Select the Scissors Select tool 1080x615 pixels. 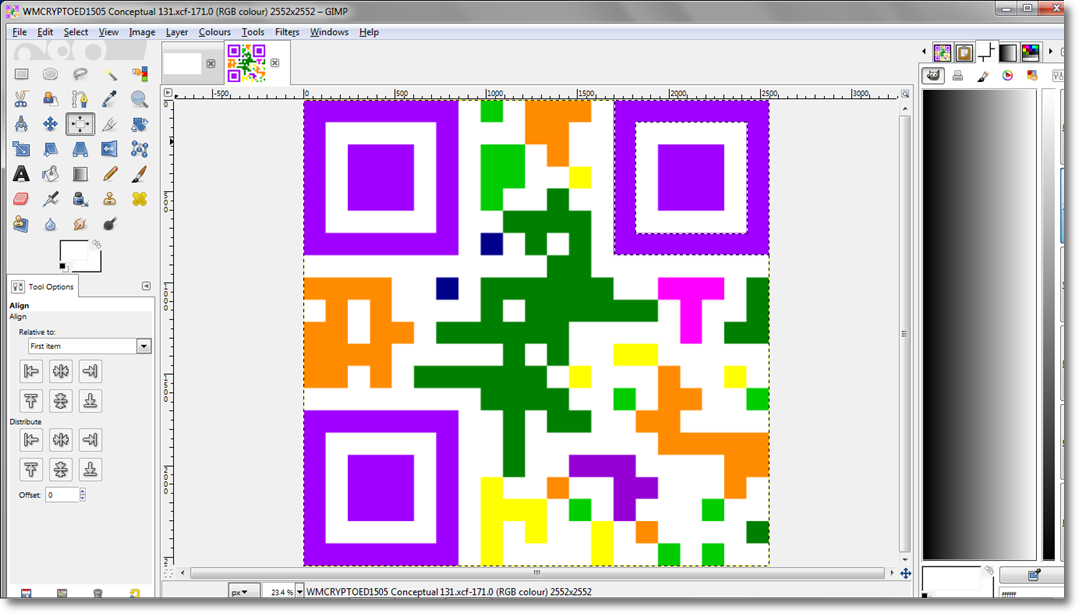click(21, 99)
